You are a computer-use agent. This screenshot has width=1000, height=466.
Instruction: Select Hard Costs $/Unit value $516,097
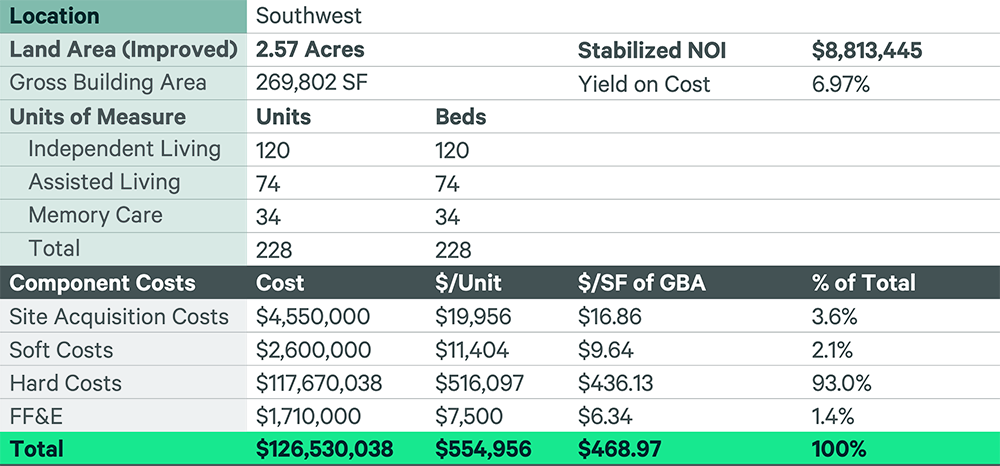(480, 383)
